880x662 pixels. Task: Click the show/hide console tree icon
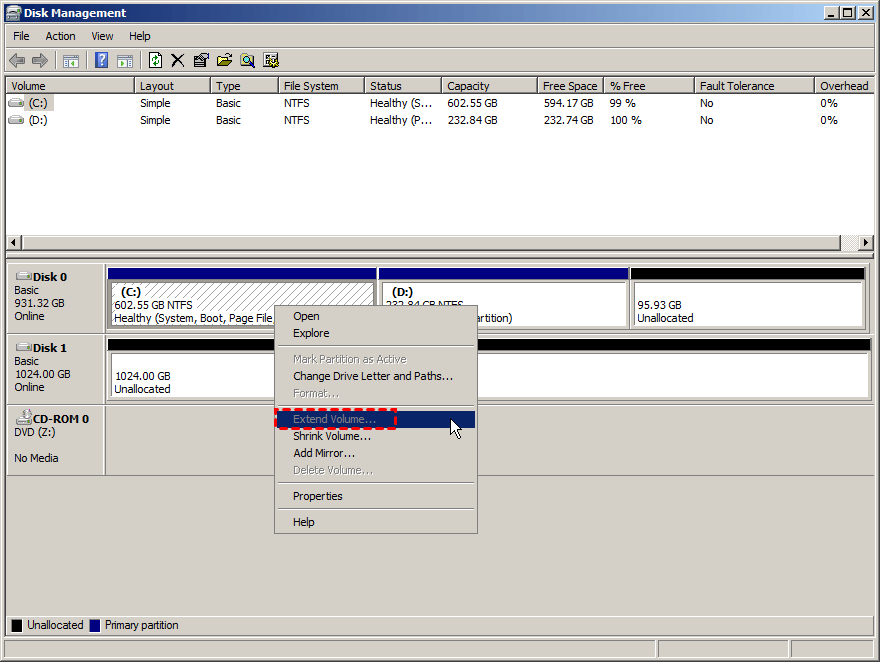pos(71,61)
